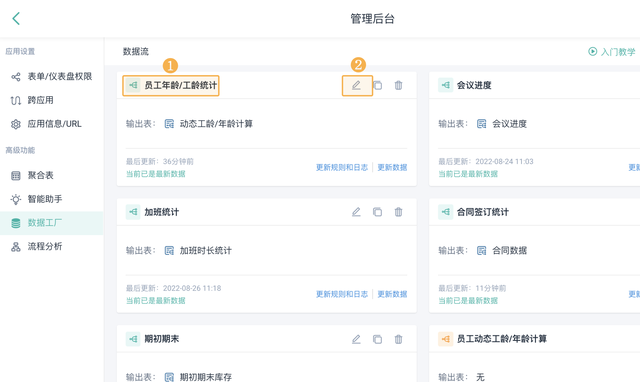
Task: Open 更新规则和日志 for 员工年龄/工龄统计
Action: [342, 167]
